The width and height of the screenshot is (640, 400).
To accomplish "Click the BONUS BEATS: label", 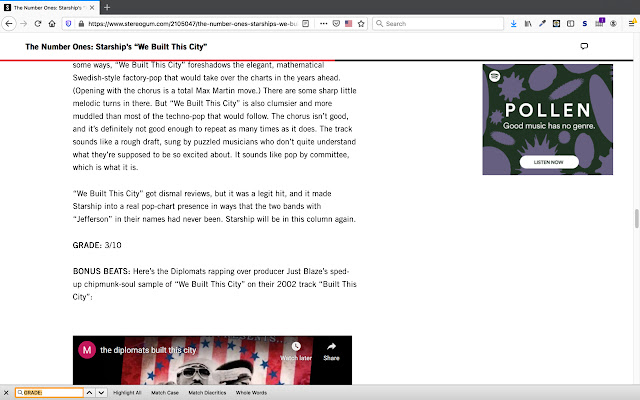I will pyautogui.click(x=101, y=271).
